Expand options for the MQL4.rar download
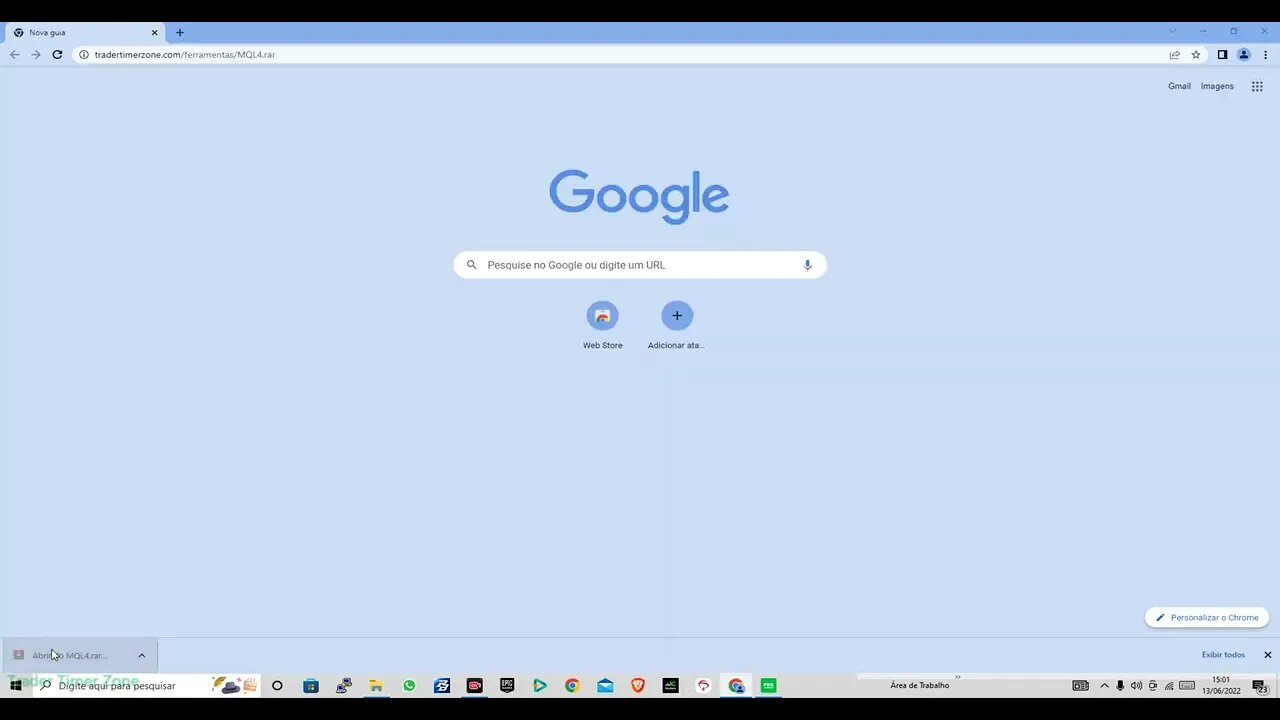1280x720 pixels. point(142,655)
